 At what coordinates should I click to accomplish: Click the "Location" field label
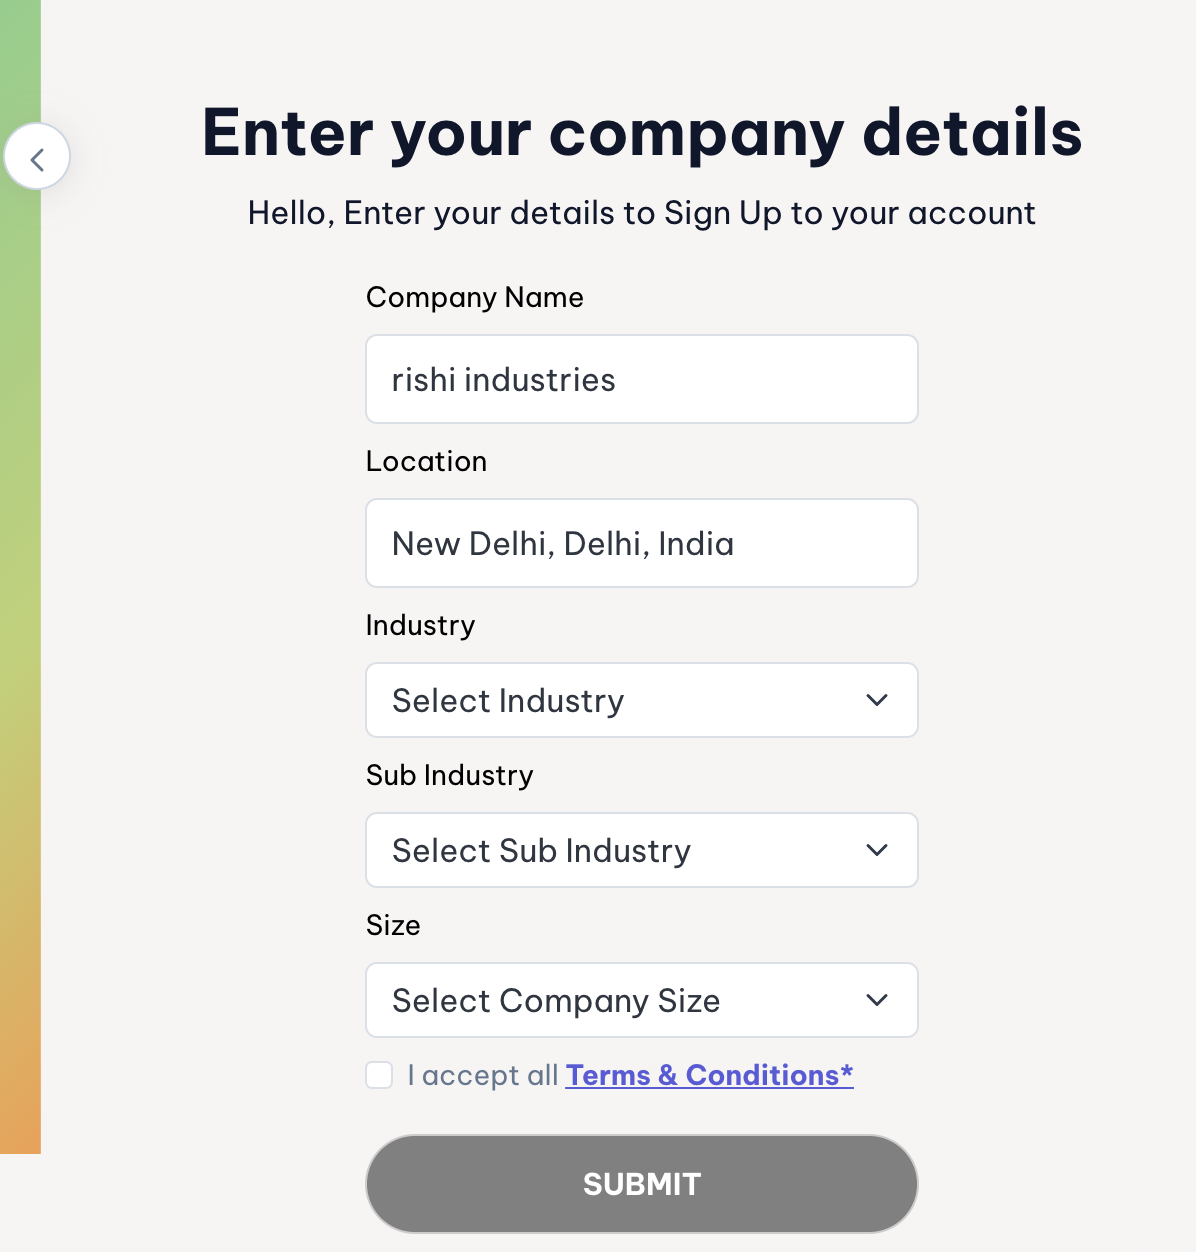coord(426,462)
